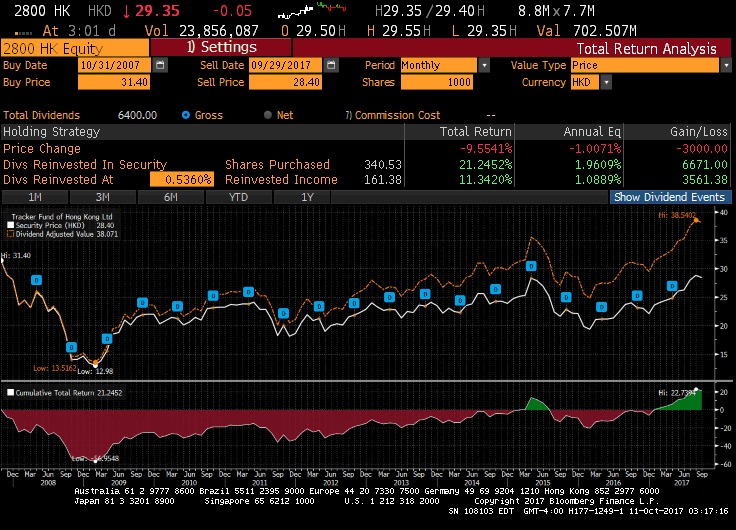Click the Buy Price field 31.40
The width and height of the screenshot is (736, 530).
coord(114,83)
